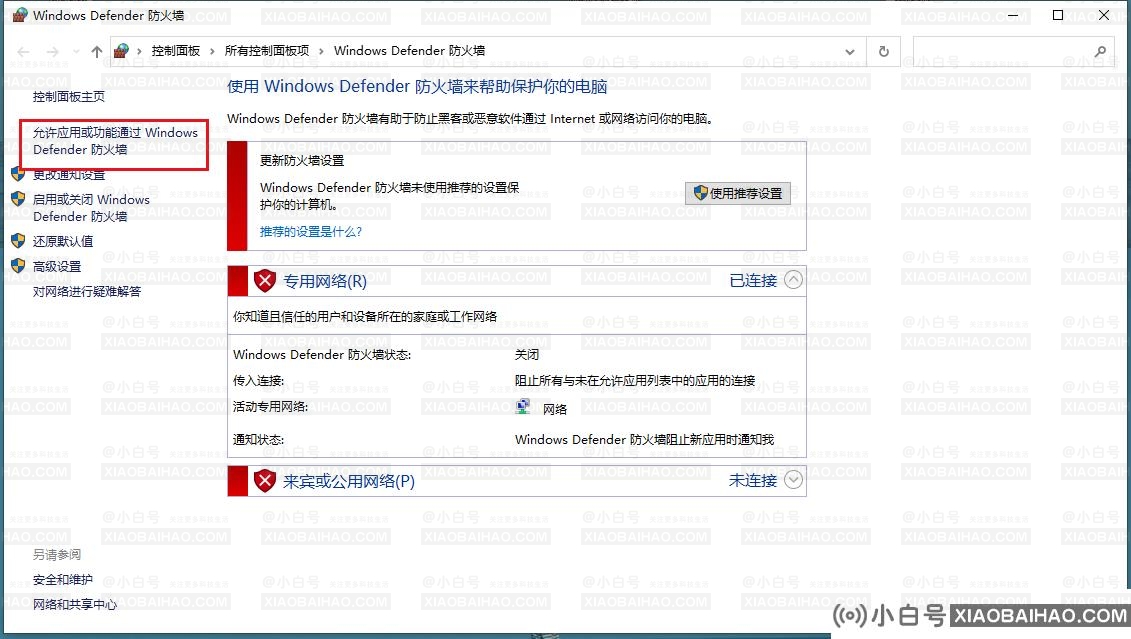Image resolution: width=1131 pixels, height=639 pixels.
Task: Click 通知状态 label
Action: click(x=258, y=439)
